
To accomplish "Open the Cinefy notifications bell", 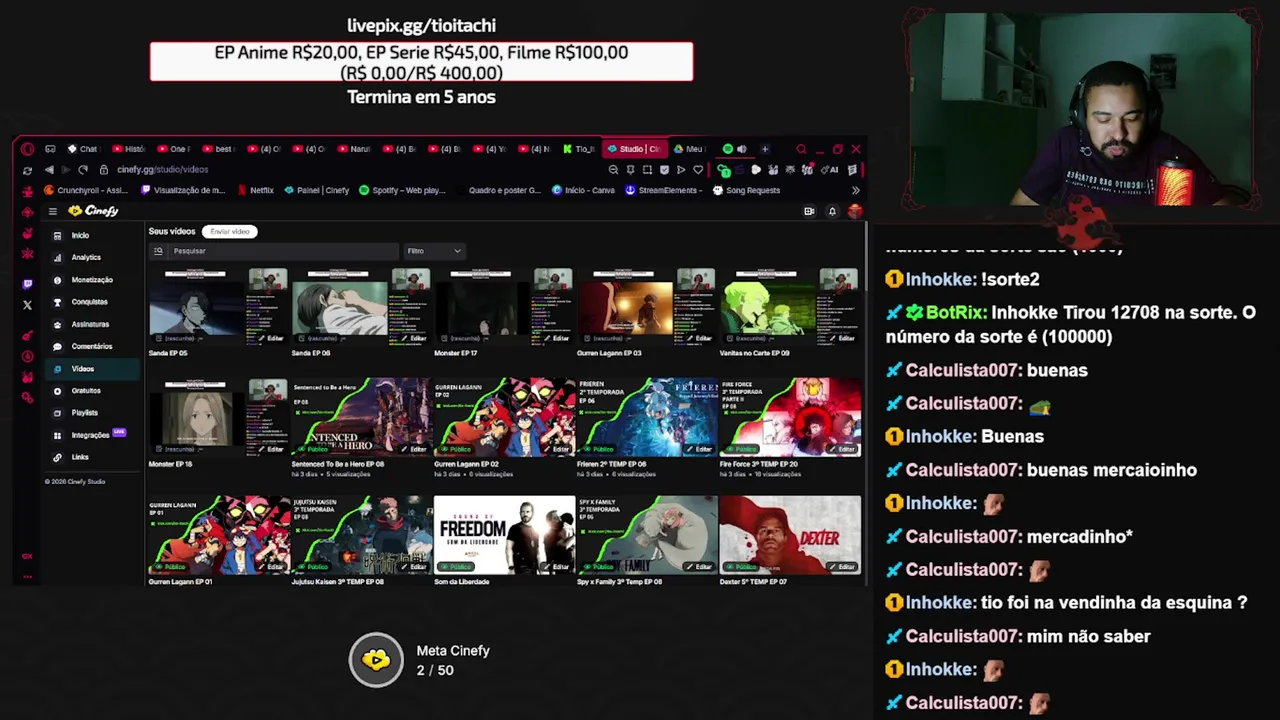I will [832, 211].
